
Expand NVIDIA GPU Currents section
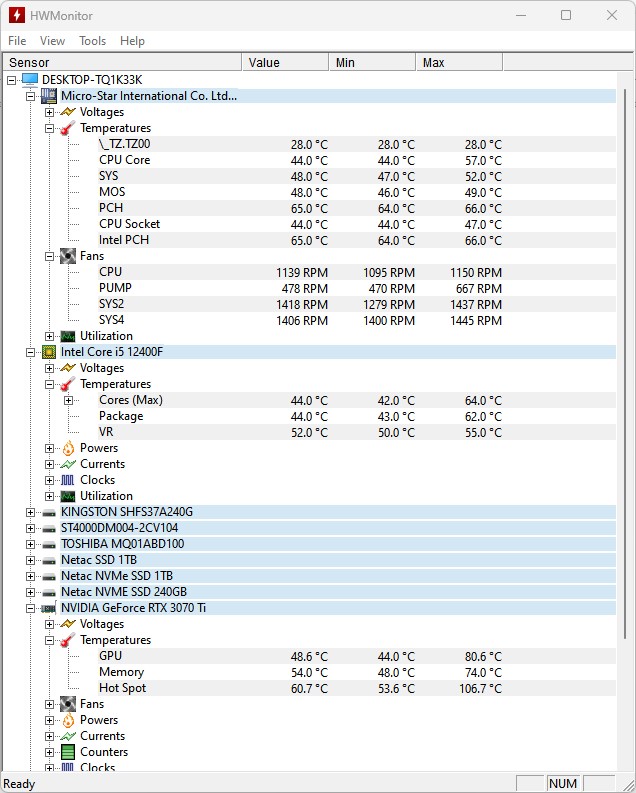tap(50, 736)
